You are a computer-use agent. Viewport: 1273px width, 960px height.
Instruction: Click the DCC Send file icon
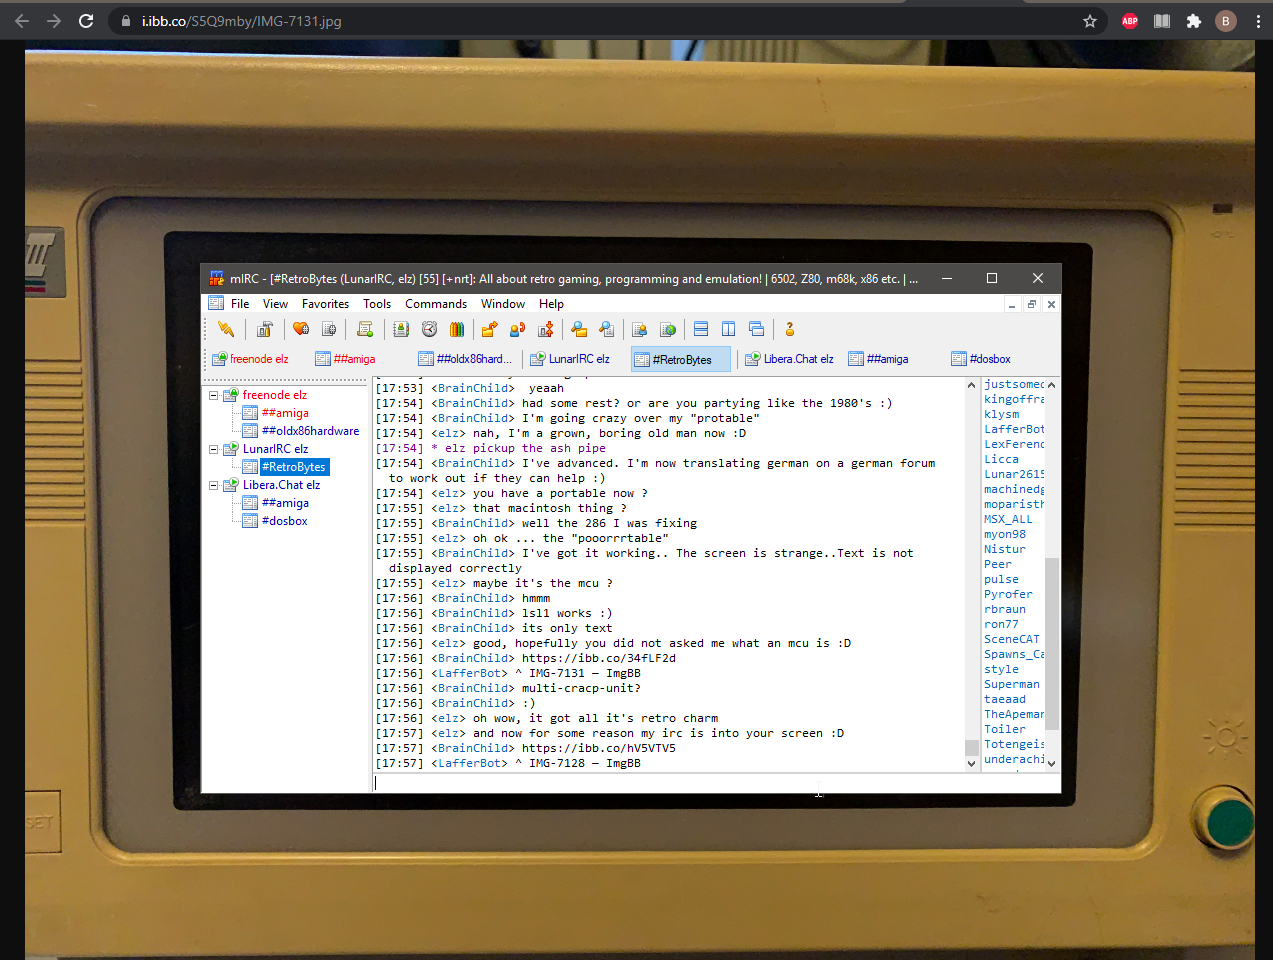tap(489, 329)
